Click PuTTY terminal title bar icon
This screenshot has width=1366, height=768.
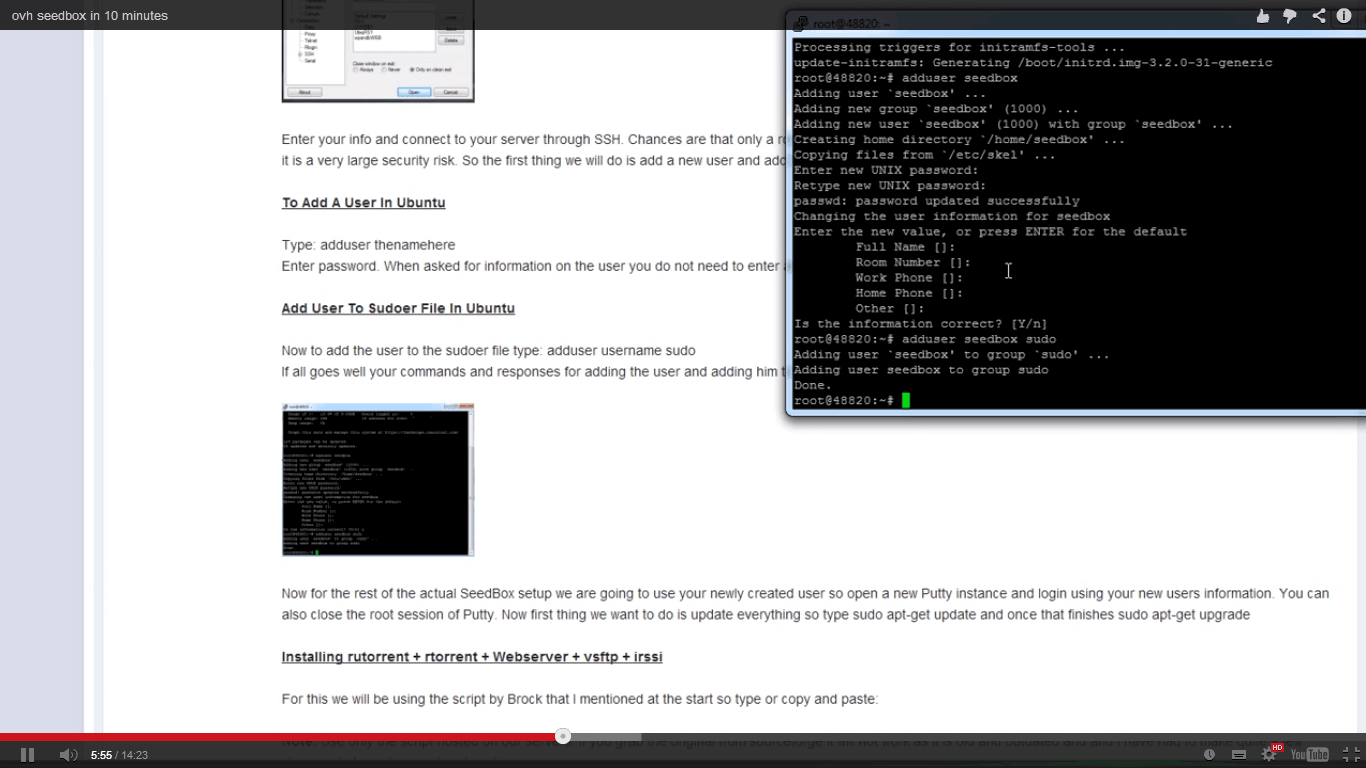coord(800,24)
